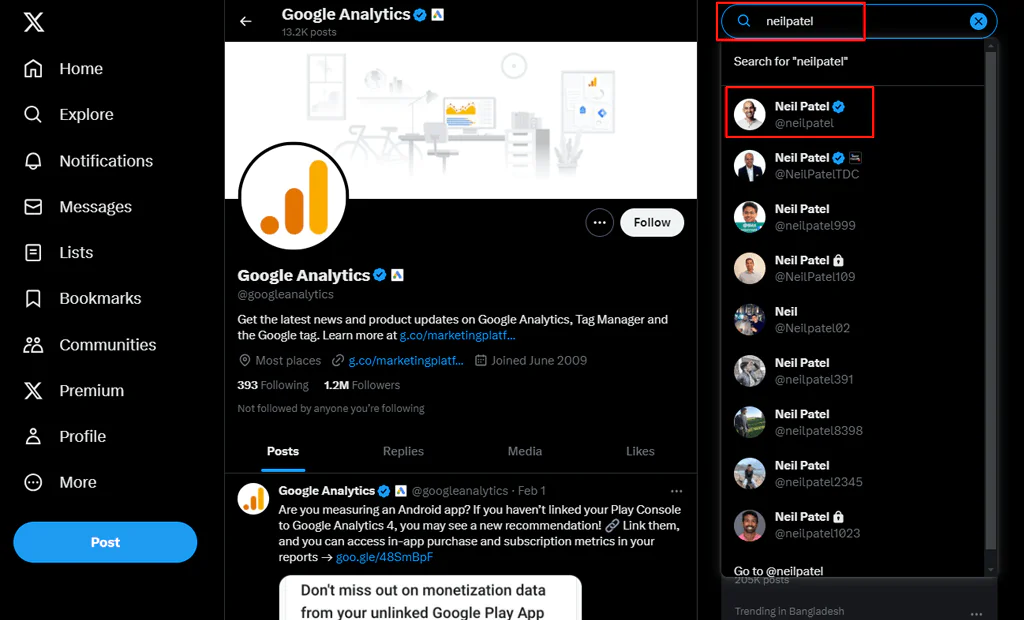Go back with the left arrow
The width and height of the screenshot is (1024, 620).
[246, 22]
